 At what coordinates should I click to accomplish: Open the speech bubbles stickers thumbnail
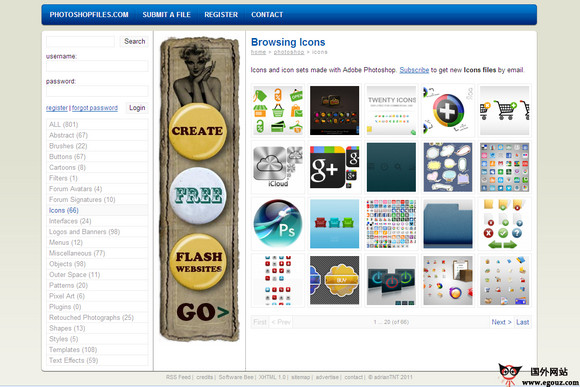448,167
